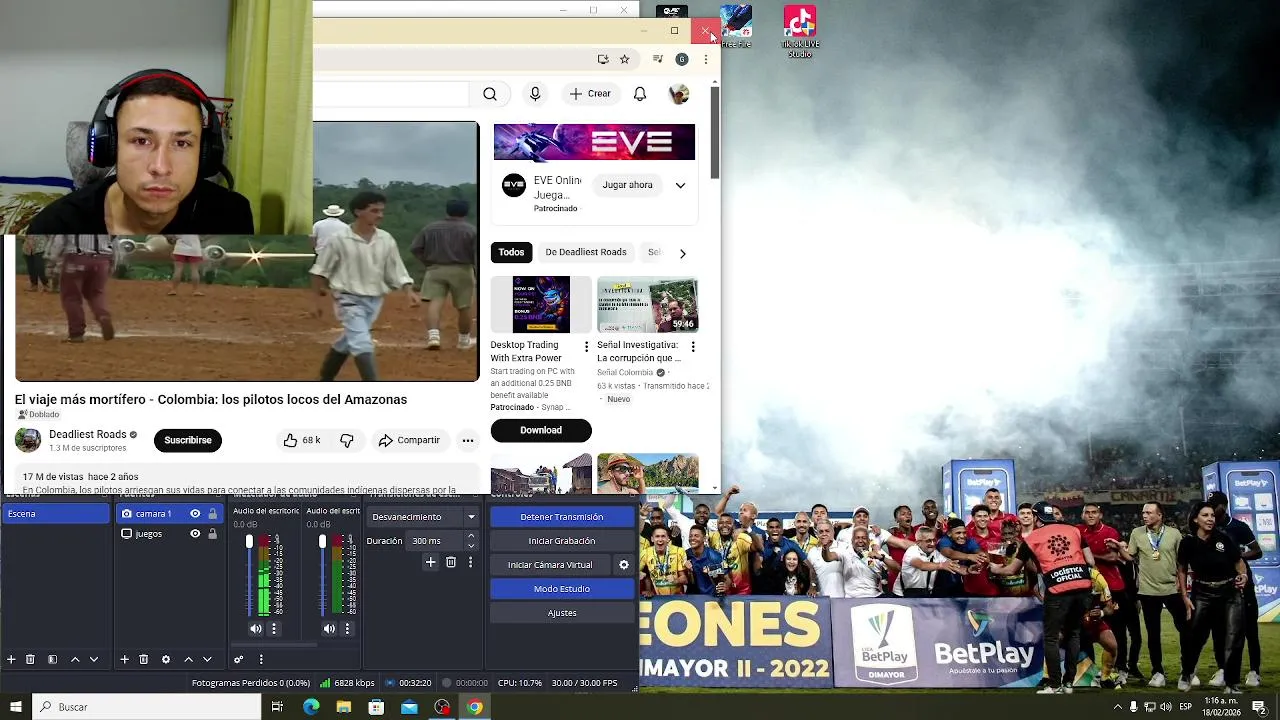This screenshot has height=720, width=1280.
Task: Dislike the video with thumbs down
Action: coord(347,440)
